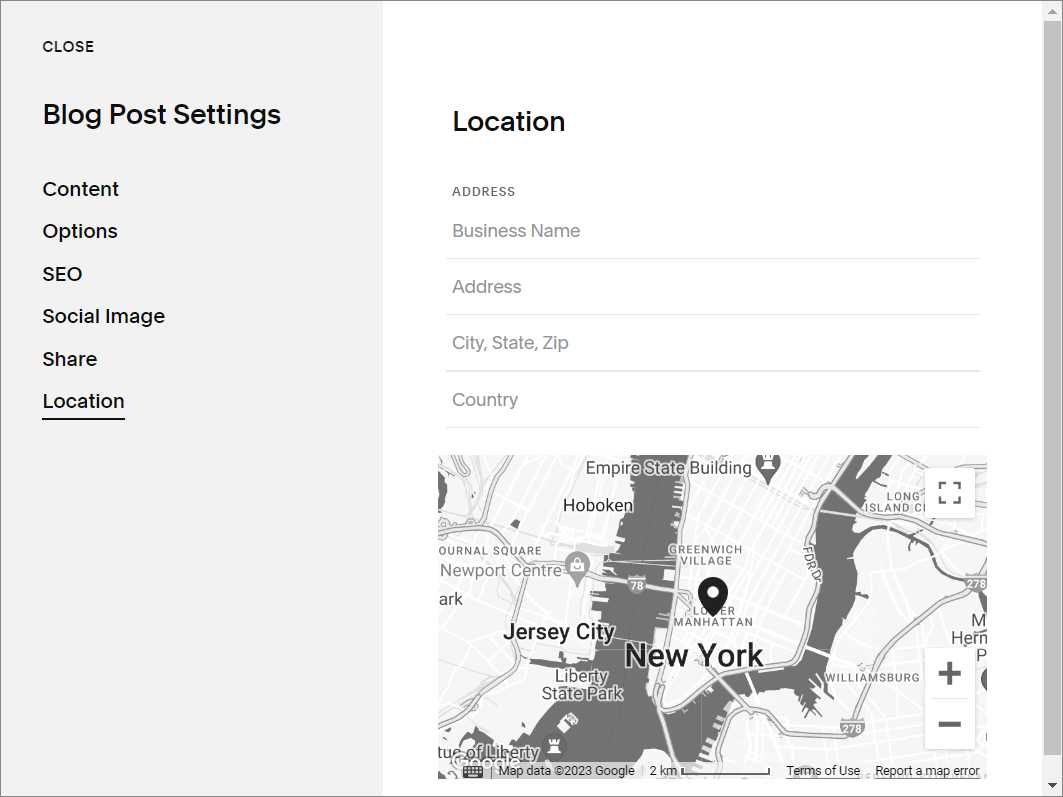Select the Share settings section

tap(69, 359)
